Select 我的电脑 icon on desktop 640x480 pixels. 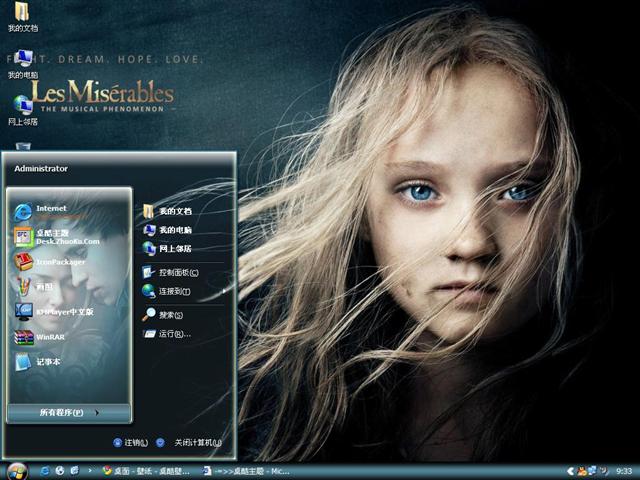point(23,64)
